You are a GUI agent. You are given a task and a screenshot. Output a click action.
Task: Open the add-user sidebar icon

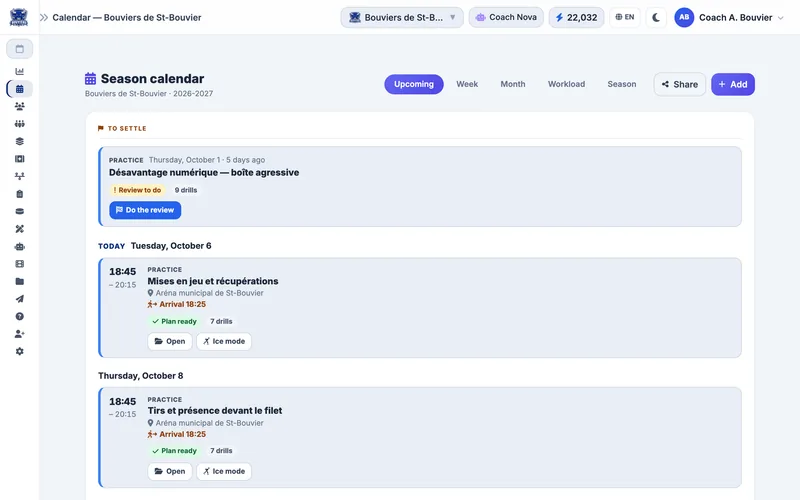[19, 334]
